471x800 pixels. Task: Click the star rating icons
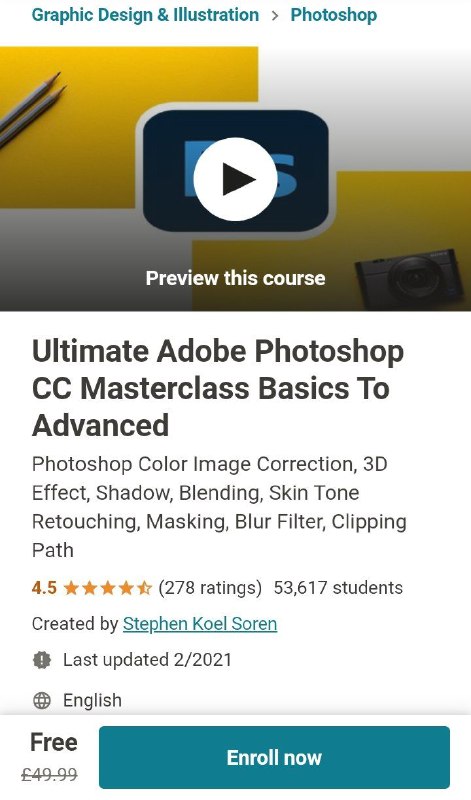tap(108, 588)
